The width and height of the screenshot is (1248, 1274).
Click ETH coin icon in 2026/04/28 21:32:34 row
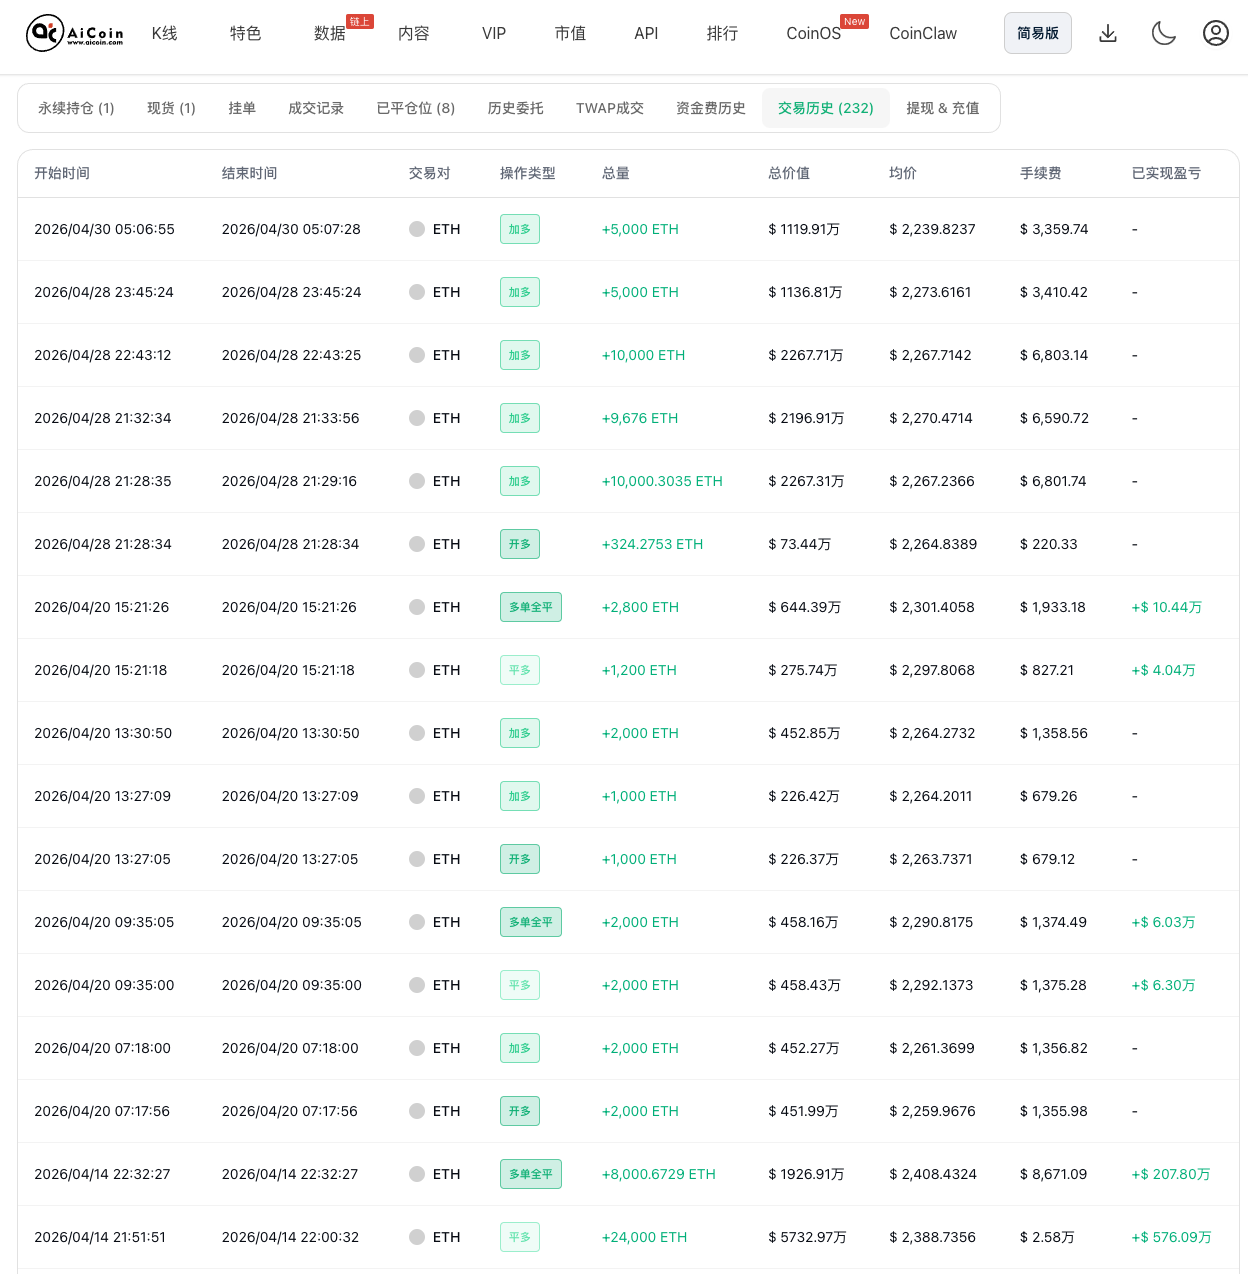click(417, 418)
